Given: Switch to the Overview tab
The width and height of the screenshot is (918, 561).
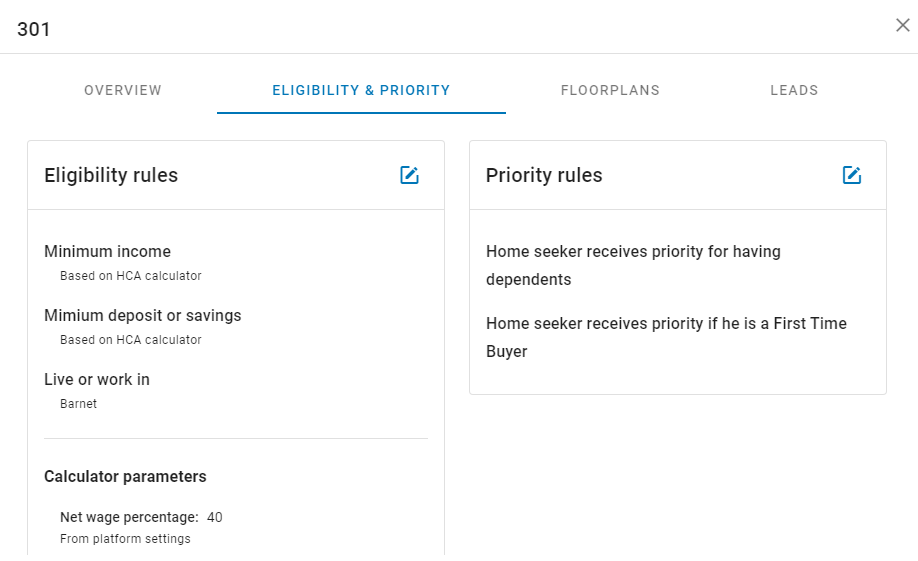Looking at the screenshot, I should point(123,90).
